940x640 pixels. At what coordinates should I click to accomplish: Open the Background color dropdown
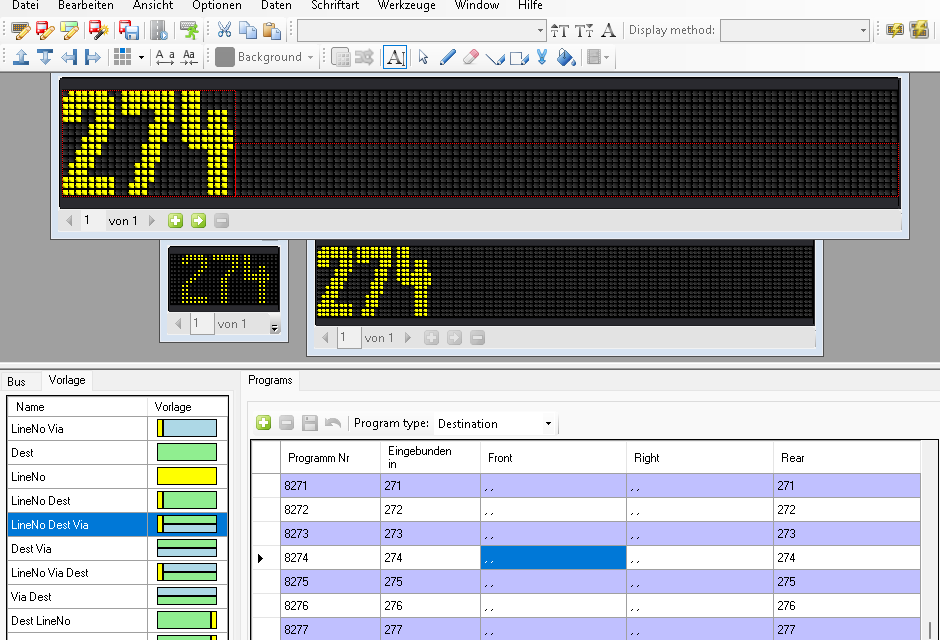point(311,58)
